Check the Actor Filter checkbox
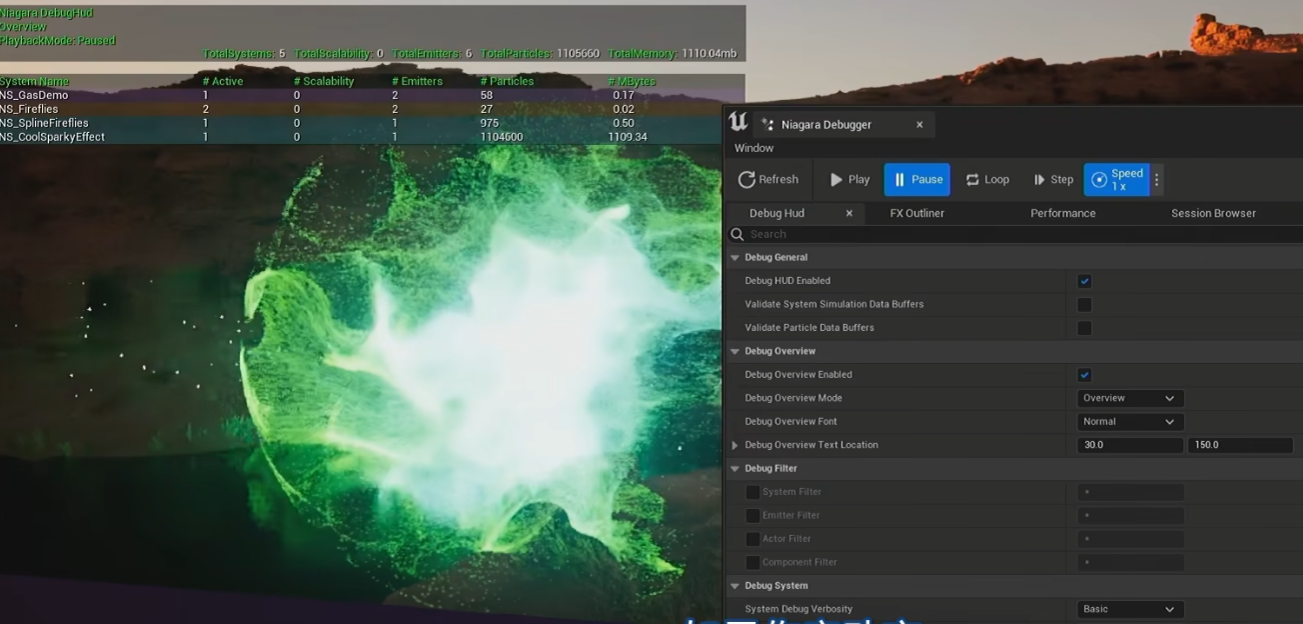This screenshot has width=1303, height=624. coord(752,539)
